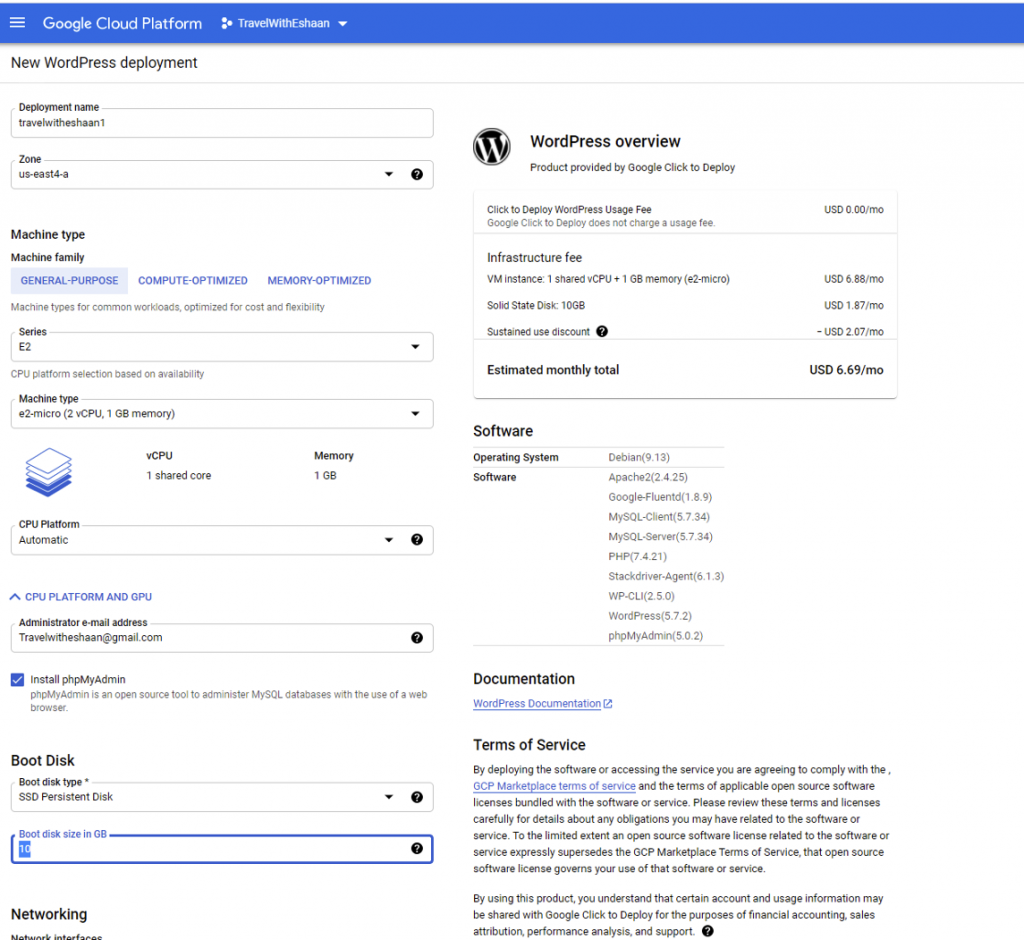This screenshot has width=1024, height=940.
Task: Open the WordPress Documentation link
Action: pyautogui.click(x=537, y=704)
